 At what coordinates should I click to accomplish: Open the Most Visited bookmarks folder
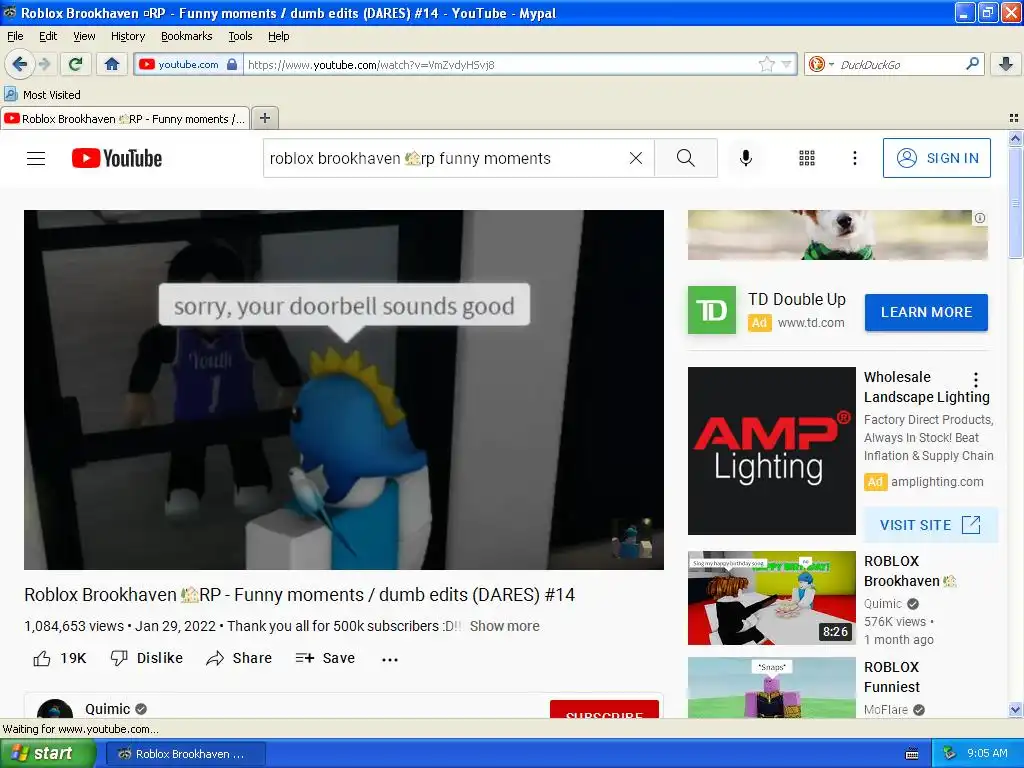point(43,95)
